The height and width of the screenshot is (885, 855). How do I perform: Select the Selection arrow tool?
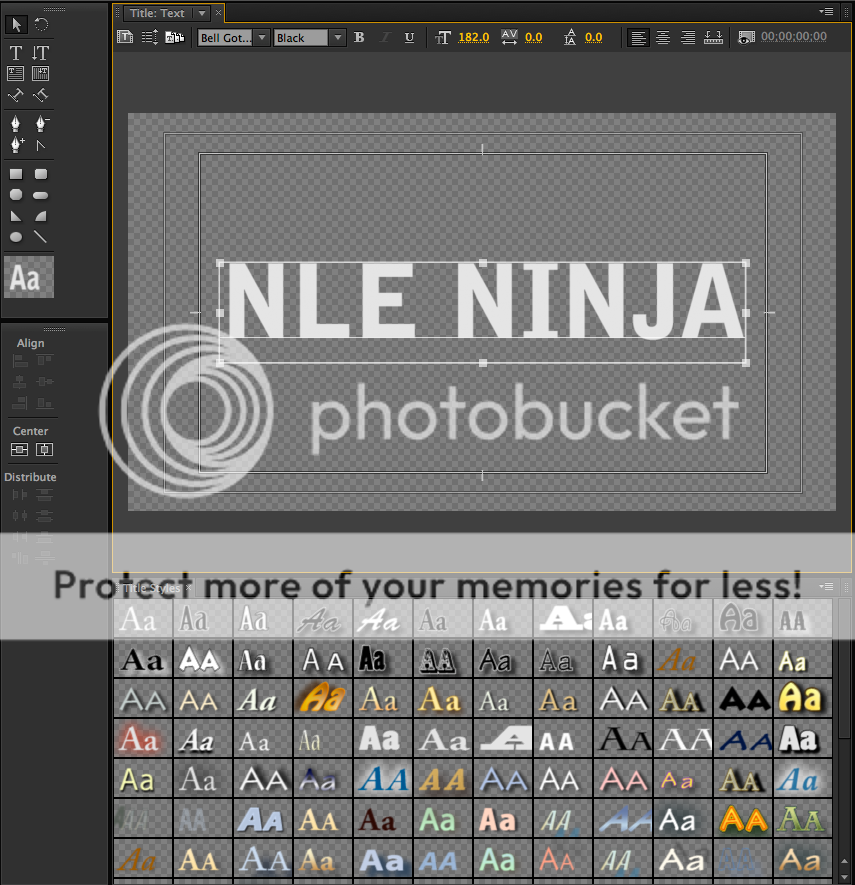(16, 24)
